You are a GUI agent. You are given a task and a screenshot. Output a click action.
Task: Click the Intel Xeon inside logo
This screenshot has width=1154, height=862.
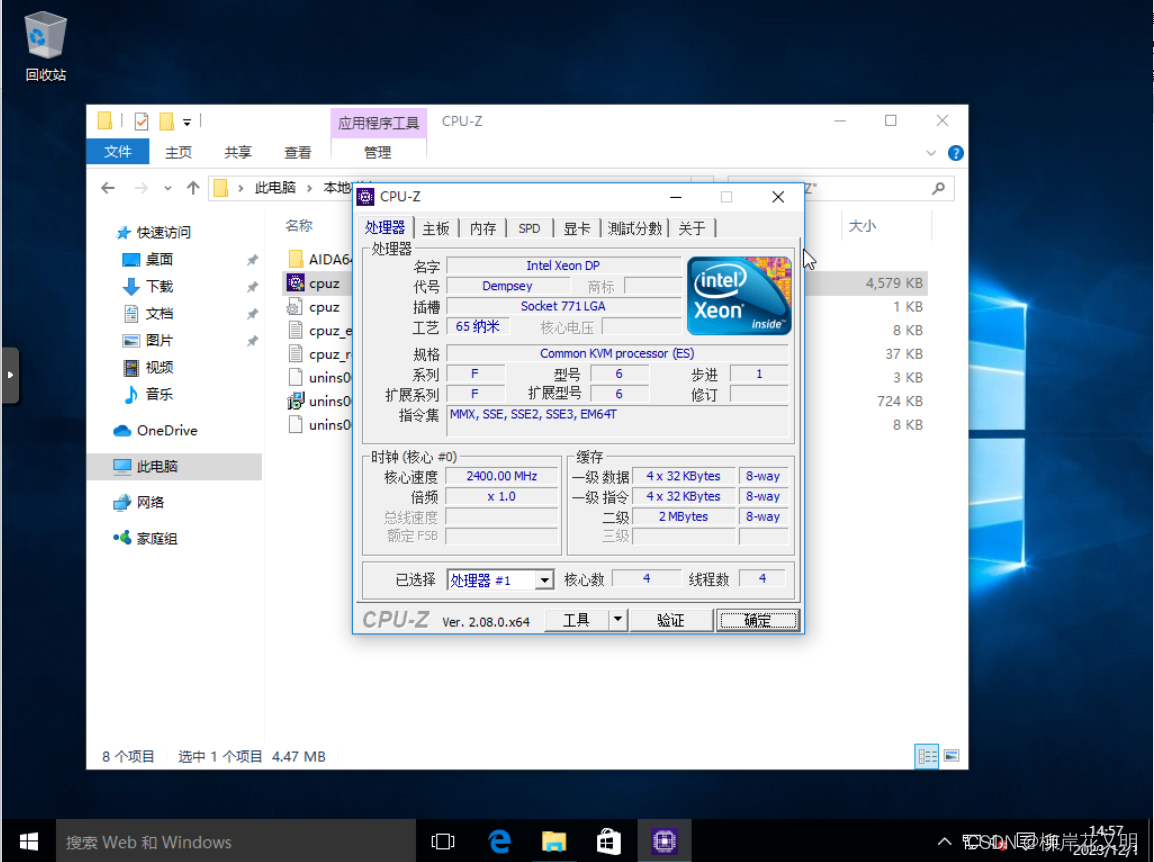point(739,295)
